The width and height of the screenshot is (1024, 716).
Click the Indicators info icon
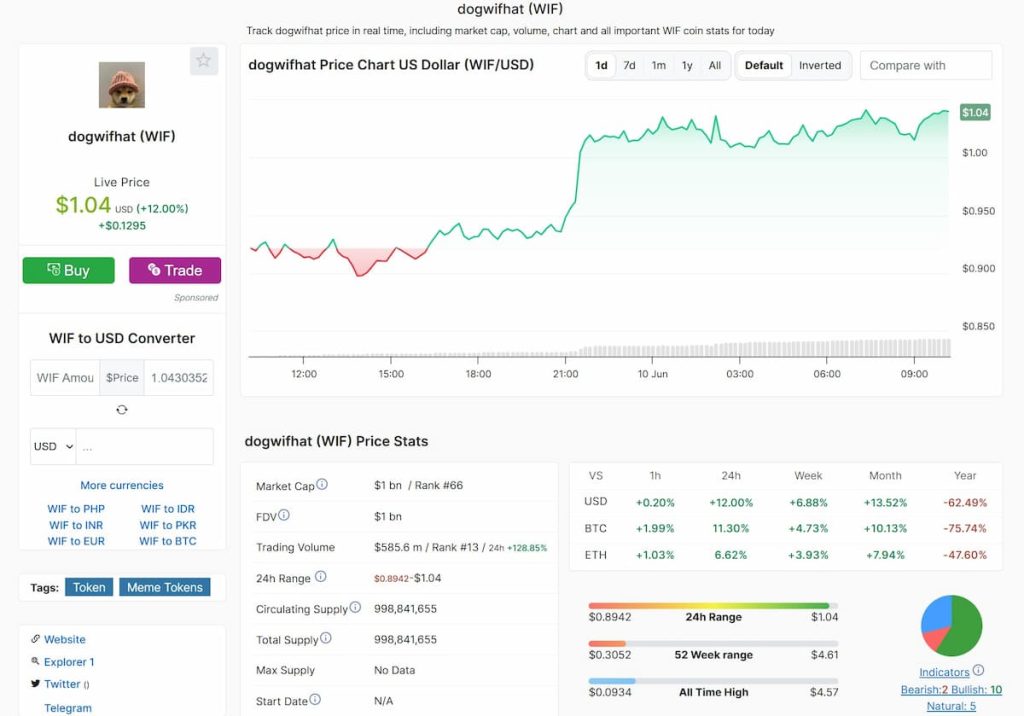pyautogui.click(x=978, y=671)
